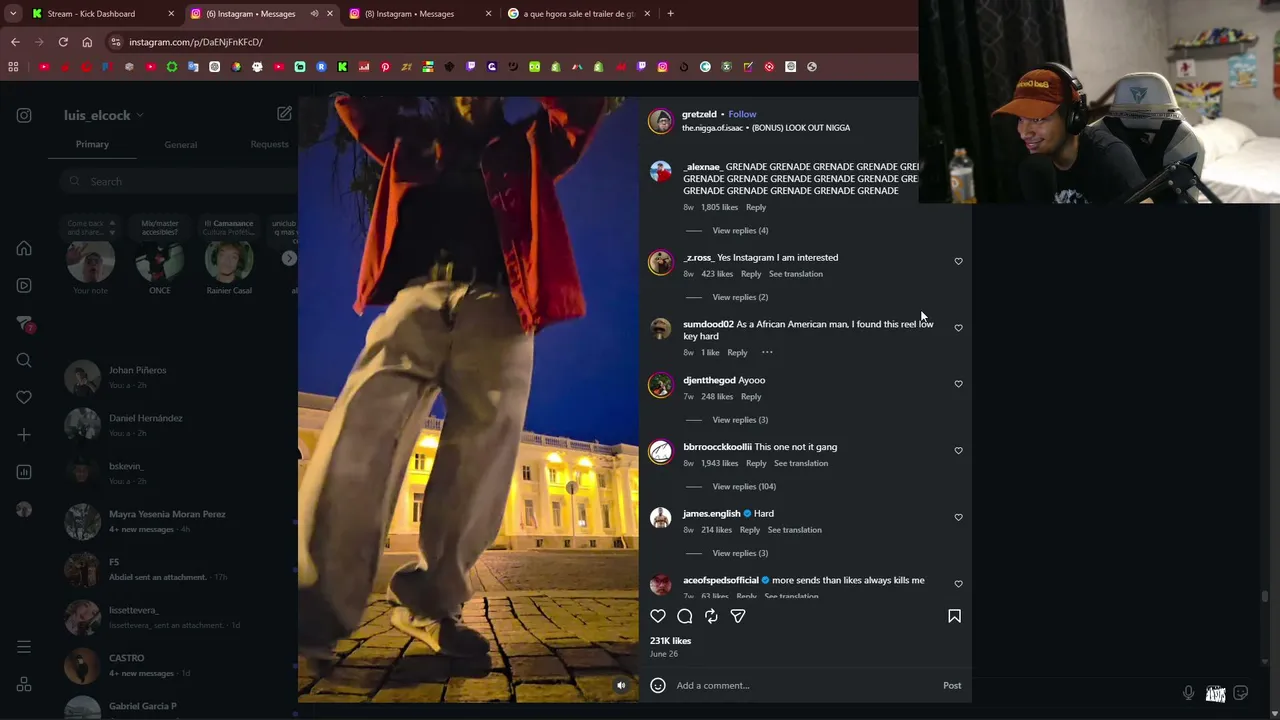Open the Dashboard chart icon in sidebar
1280x720 pixels.
click(24, 472)
